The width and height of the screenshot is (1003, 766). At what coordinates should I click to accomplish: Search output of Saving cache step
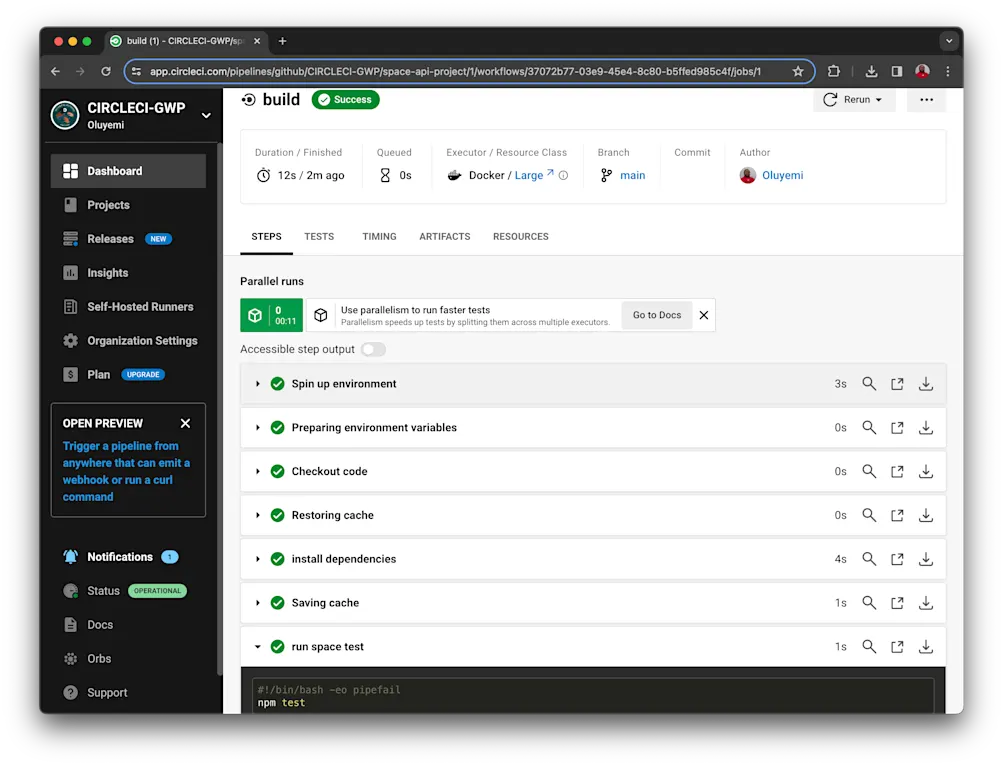tap(869, 603)
